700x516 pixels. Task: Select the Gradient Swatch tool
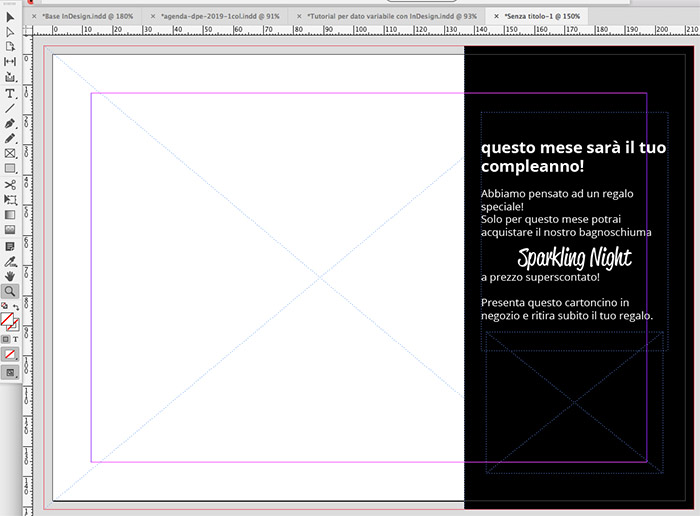pos(10,215)
